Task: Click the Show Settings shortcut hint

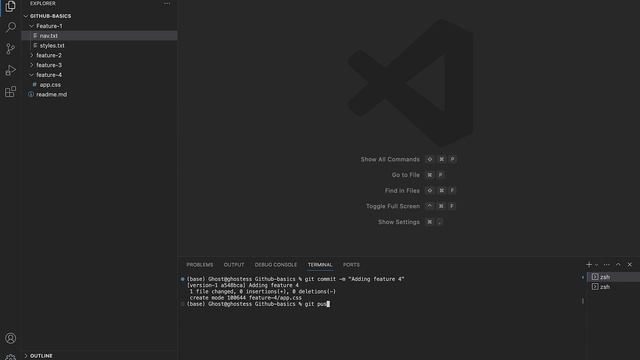Action: [x=411, y=222]
